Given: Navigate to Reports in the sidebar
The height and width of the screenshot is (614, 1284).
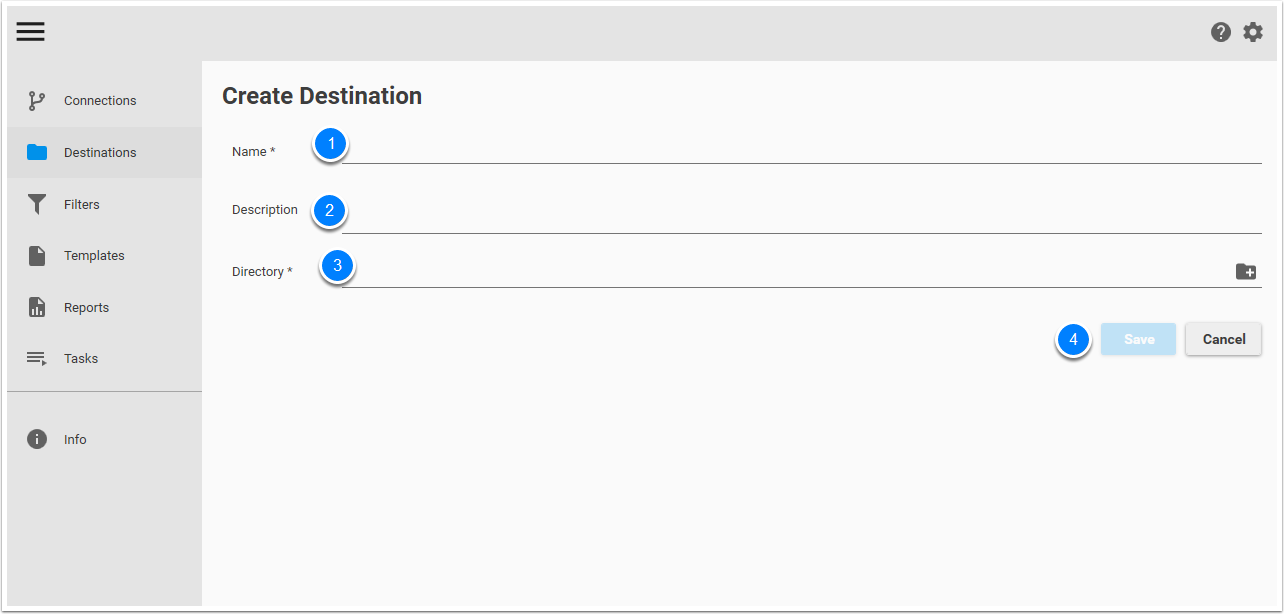Looking at the screenshot, I should pos(86,307).
